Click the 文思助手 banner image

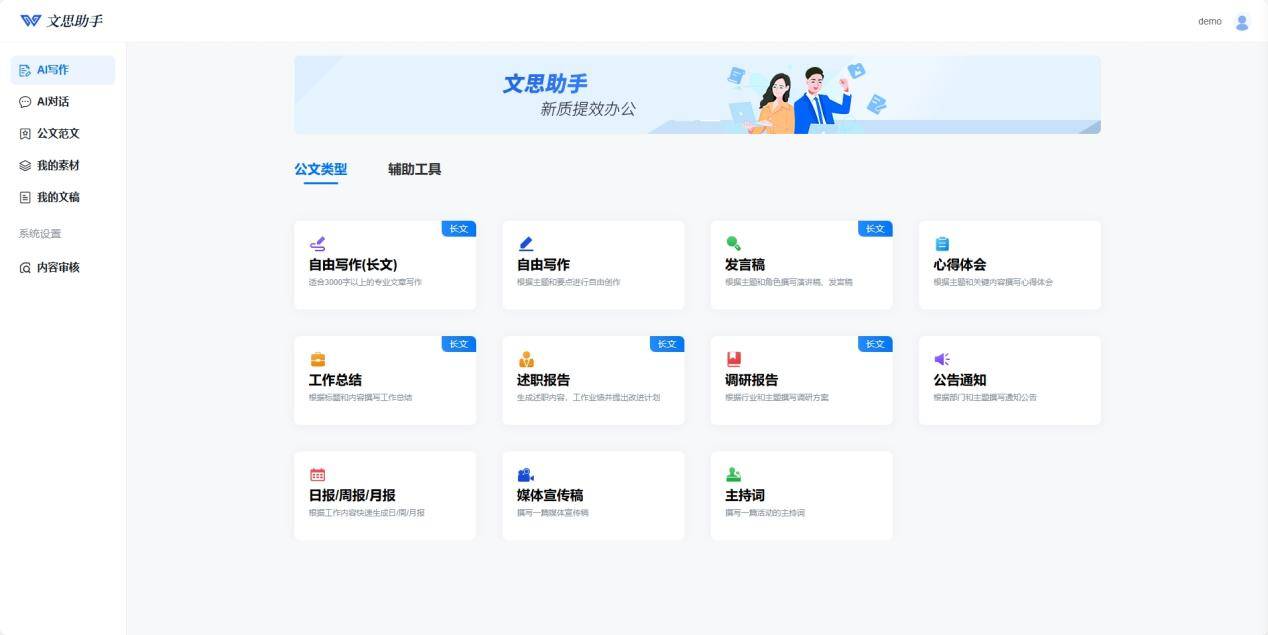point(697,95)
